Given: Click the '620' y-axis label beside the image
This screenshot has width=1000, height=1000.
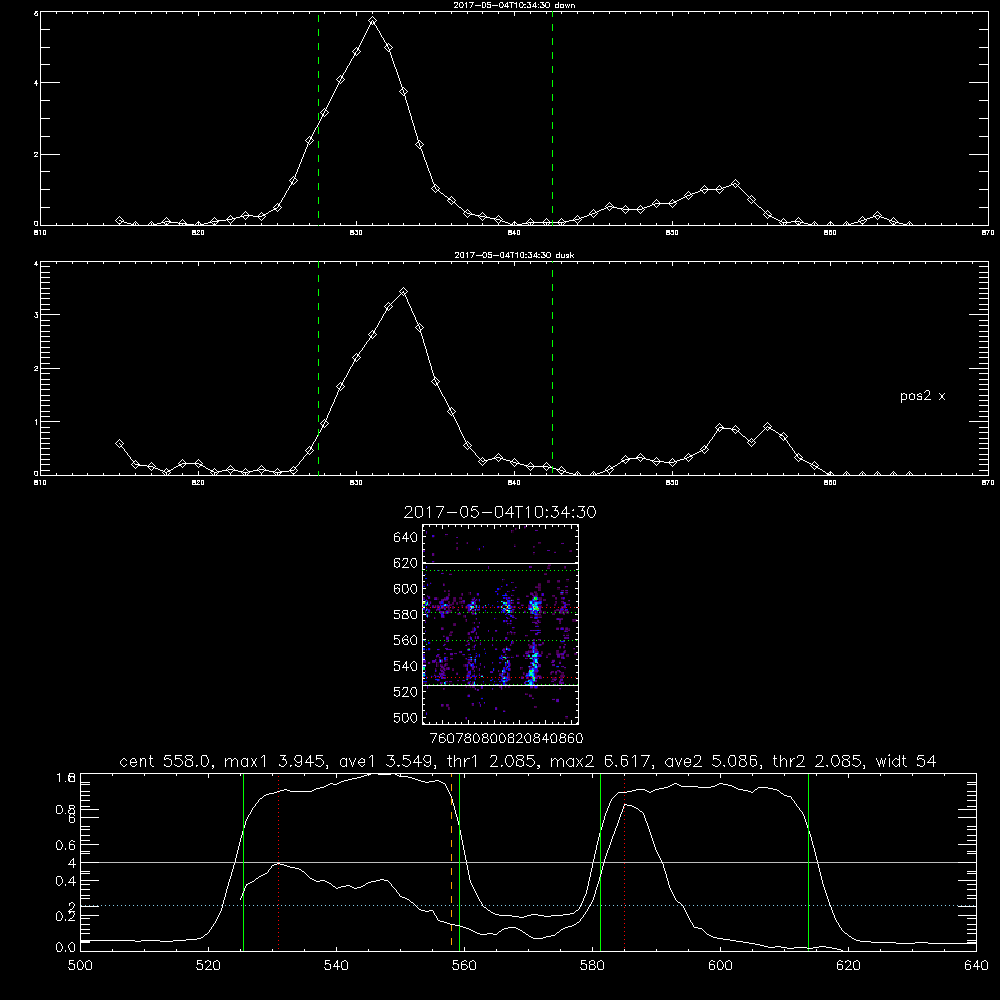Looking at the screenshot, I should tap(405, 563).
